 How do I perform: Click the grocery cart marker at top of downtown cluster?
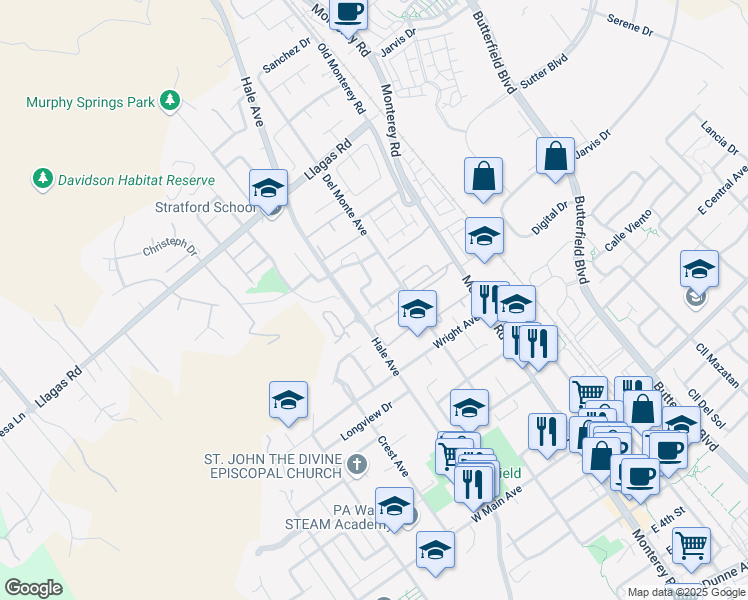pyautogui.click(x=588, y=393)
